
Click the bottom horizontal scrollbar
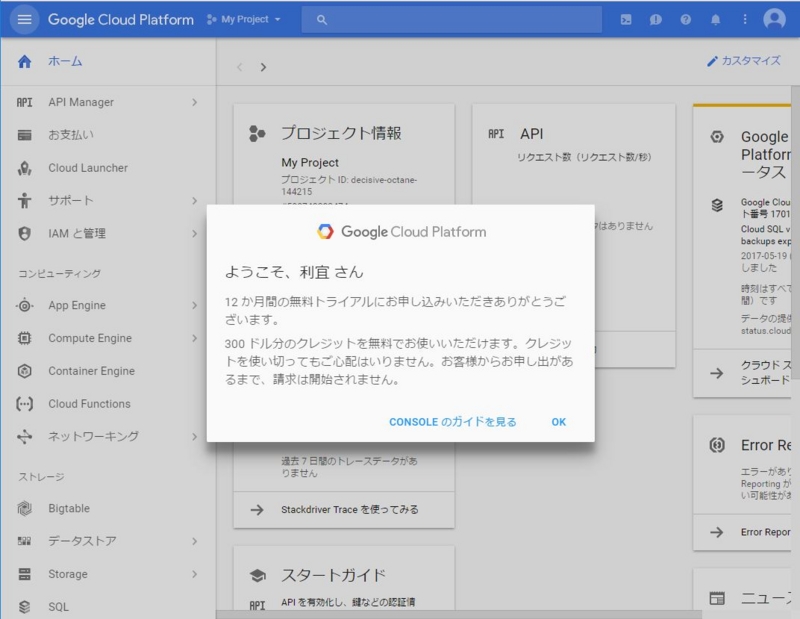pos(459,614)
